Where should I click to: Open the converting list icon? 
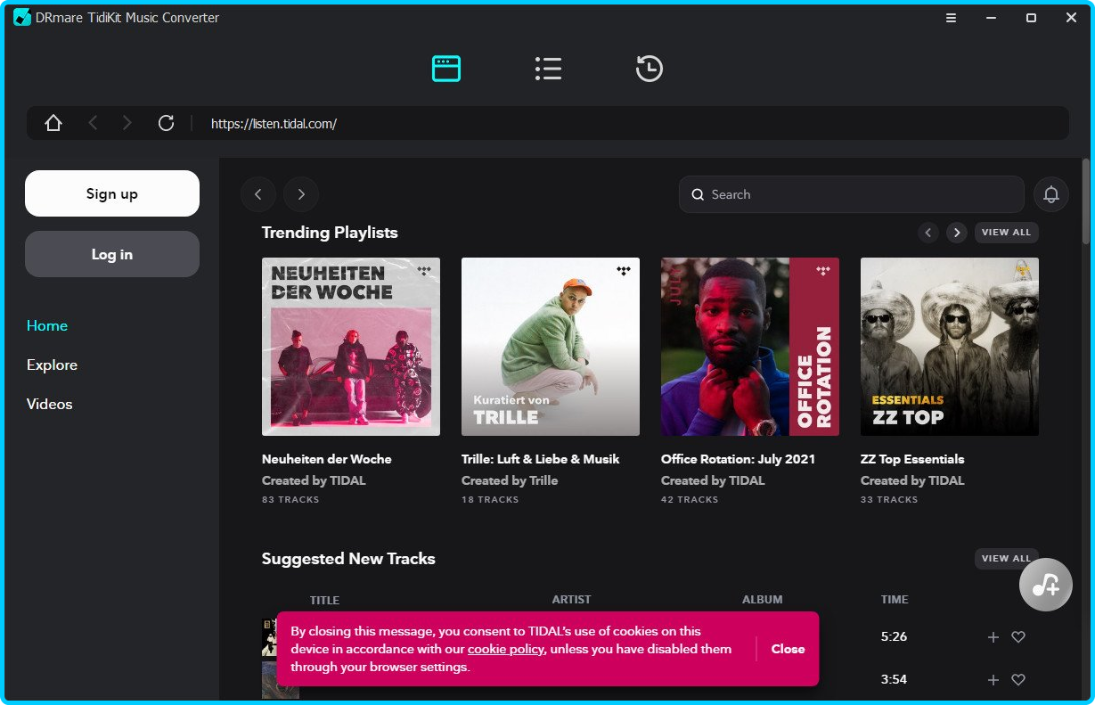(548, 68)
